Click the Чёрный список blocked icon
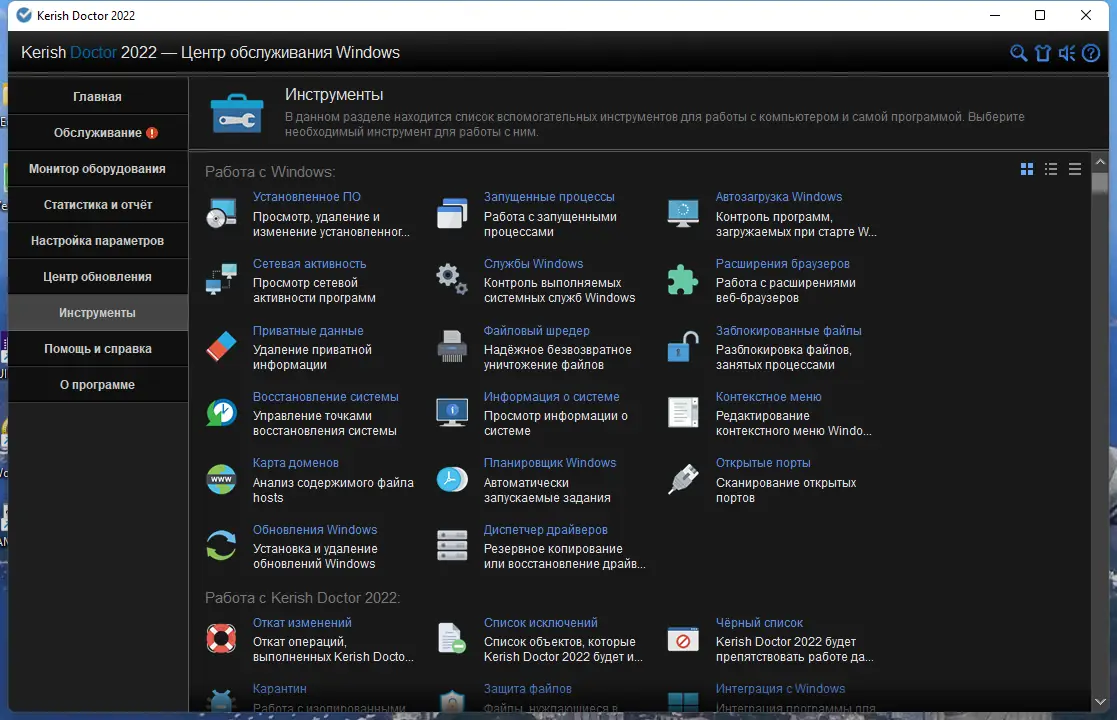Image resolution: width=1117 pixels, height=720 pixels. coord(683,639)
